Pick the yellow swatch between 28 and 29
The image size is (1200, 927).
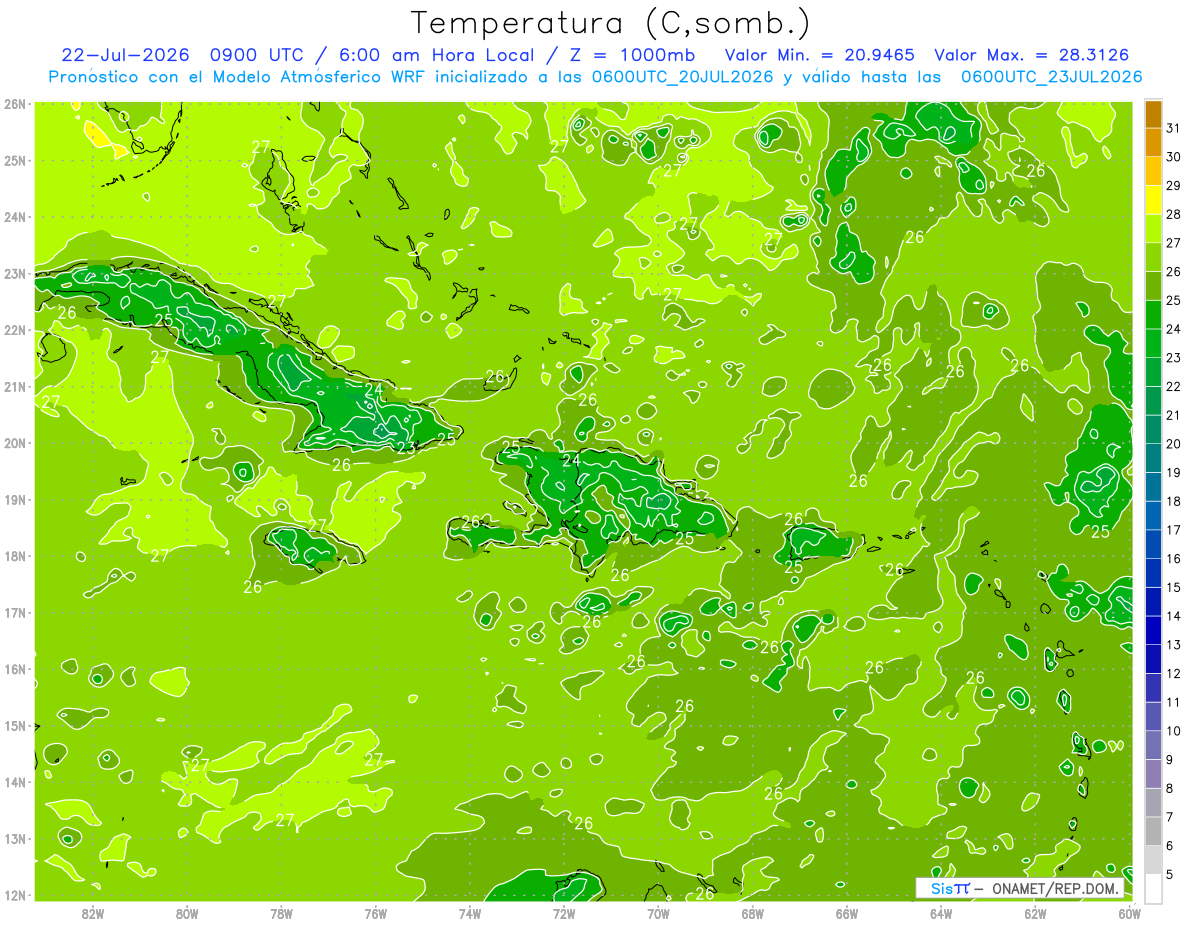pyautogui.click(x=1153, y=200)
